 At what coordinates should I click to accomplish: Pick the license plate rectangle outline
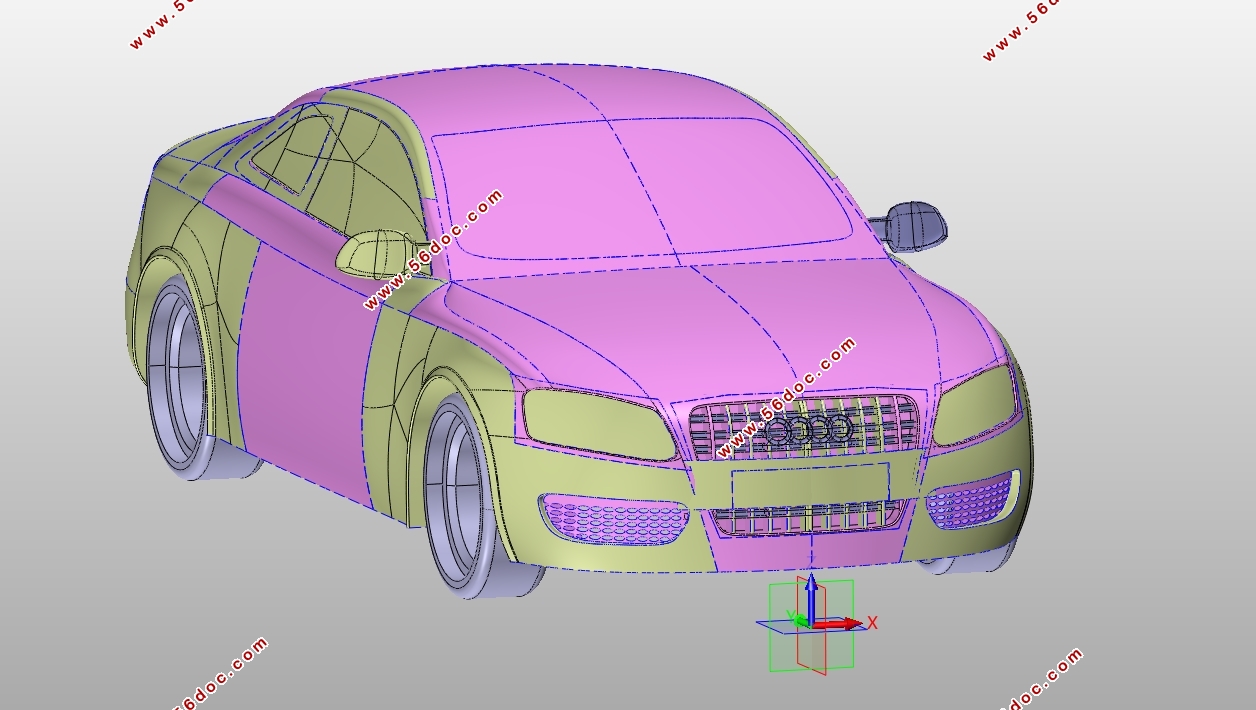[810, 484]
